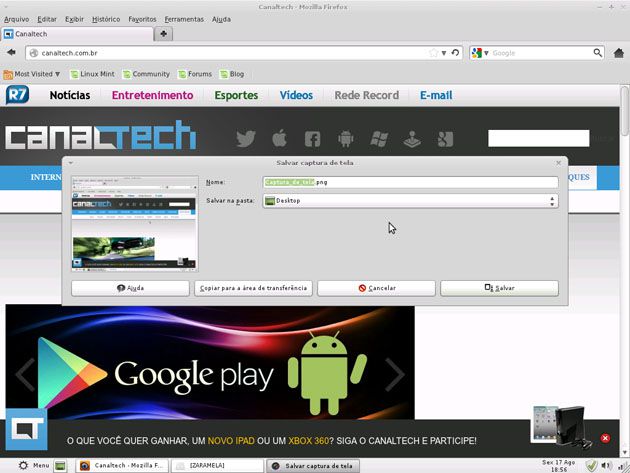Viewport: 630px width, 473px height.
Task: Open the Community bookmark
Action: [x=146, y=74]
